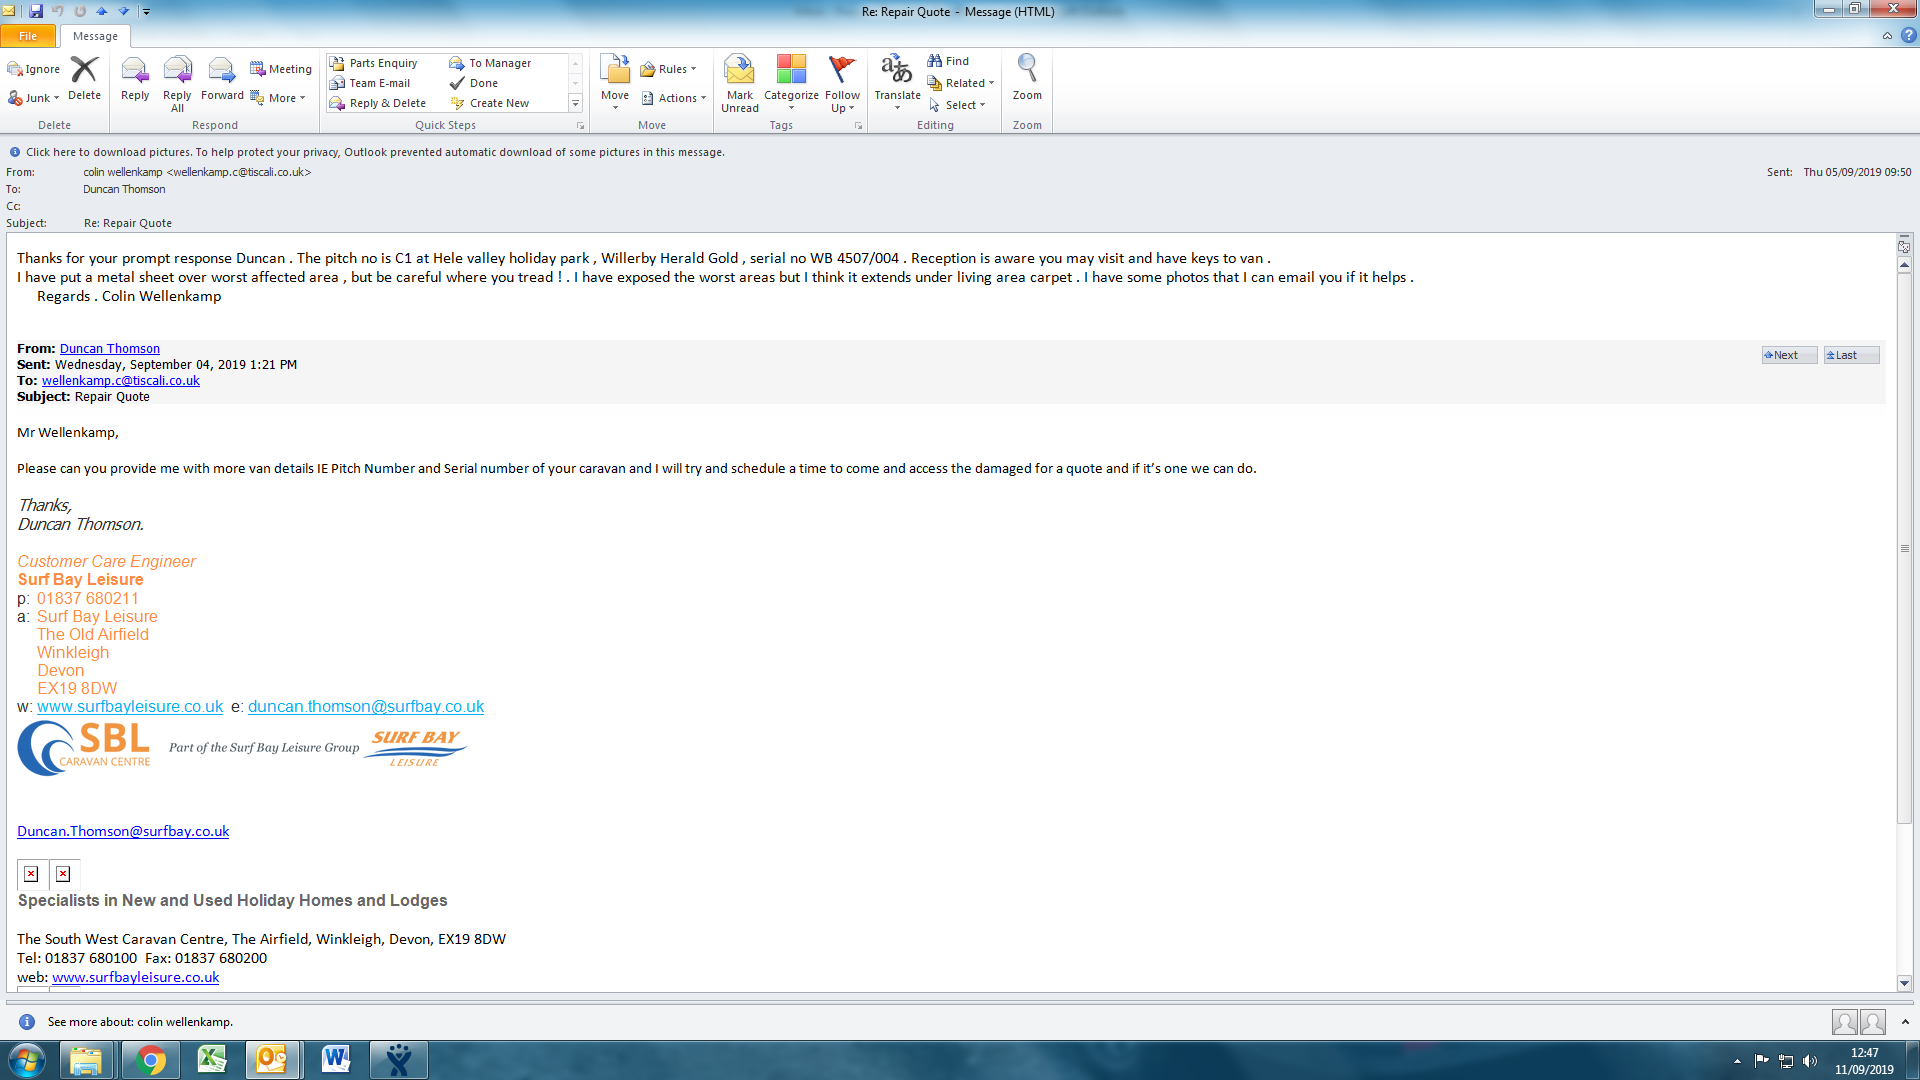Expand the Quick Steps gallery arrow
The height and width of the screenshot is (1080, 1920).
tap(575, 103)
